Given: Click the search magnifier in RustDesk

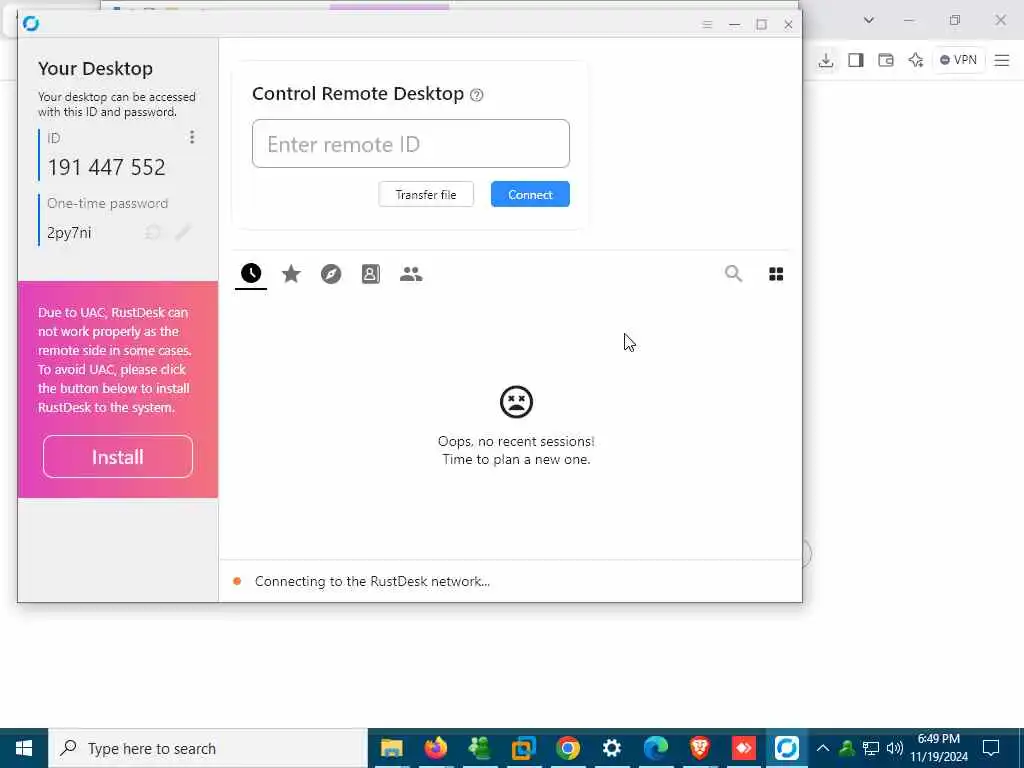Looking at the screenshot, I should pos(733,274).
